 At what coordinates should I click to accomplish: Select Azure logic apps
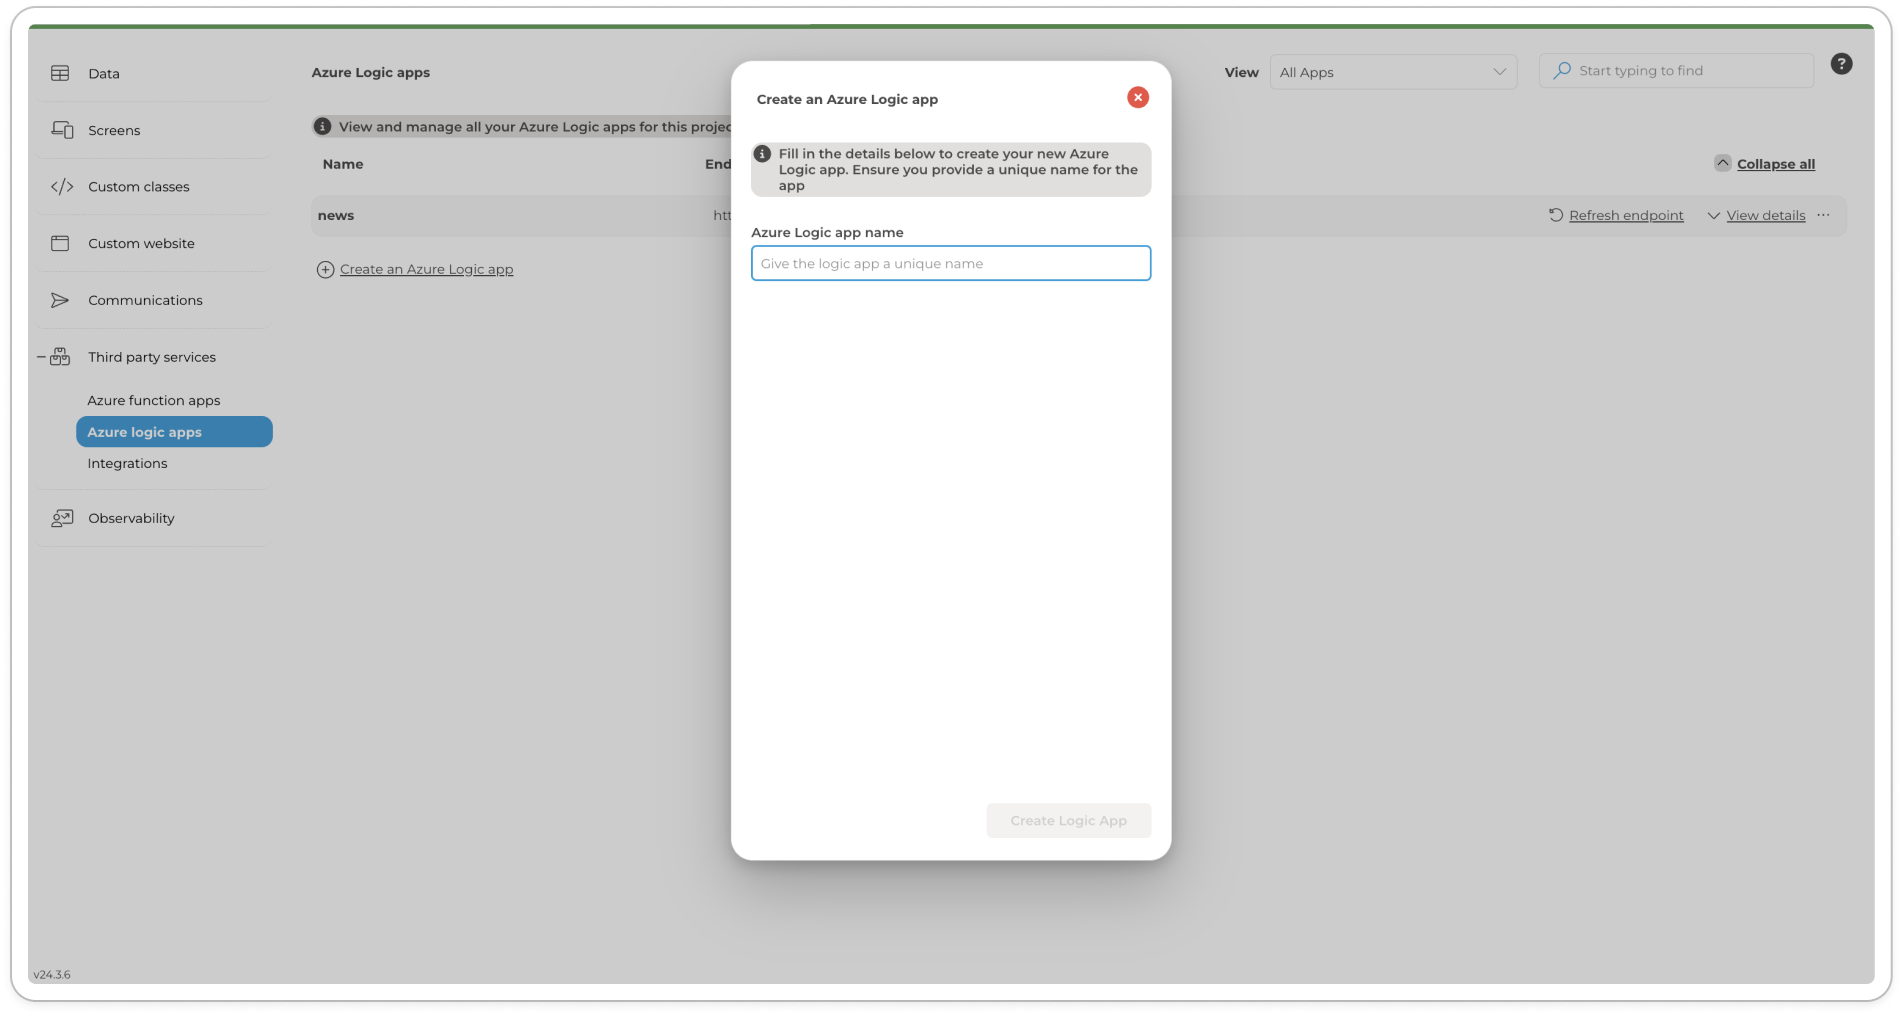(x=174, y=432)
